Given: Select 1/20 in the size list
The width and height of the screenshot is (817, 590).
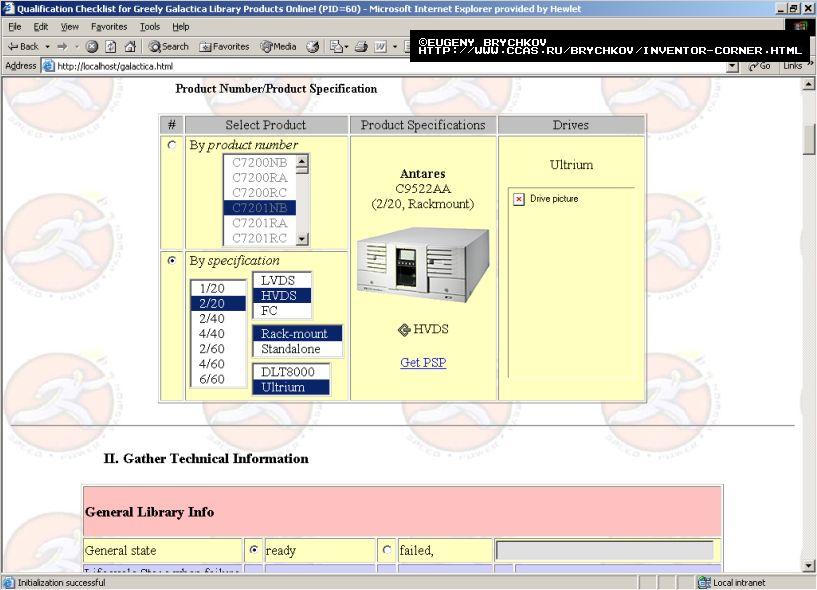Looking at the screenshot, I should (218, 288).
